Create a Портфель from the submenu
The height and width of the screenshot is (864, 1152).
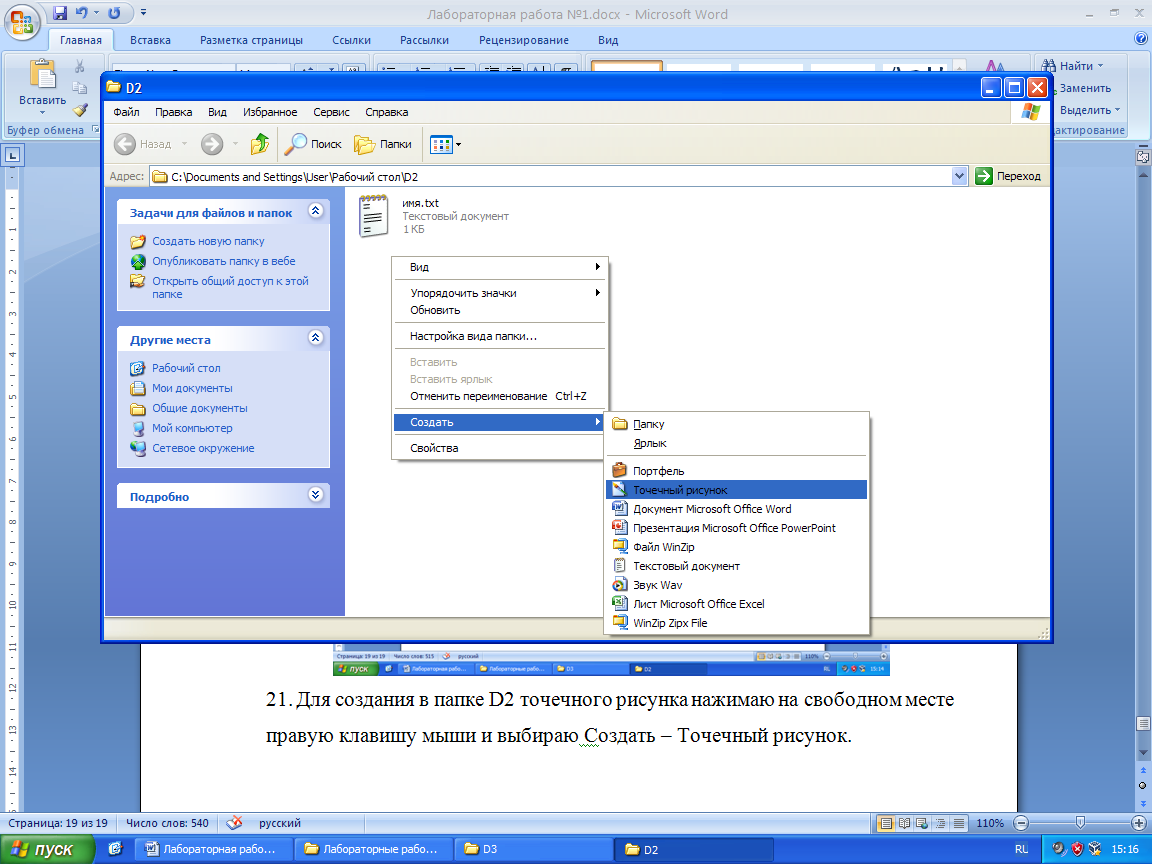[x=736, y=471]
